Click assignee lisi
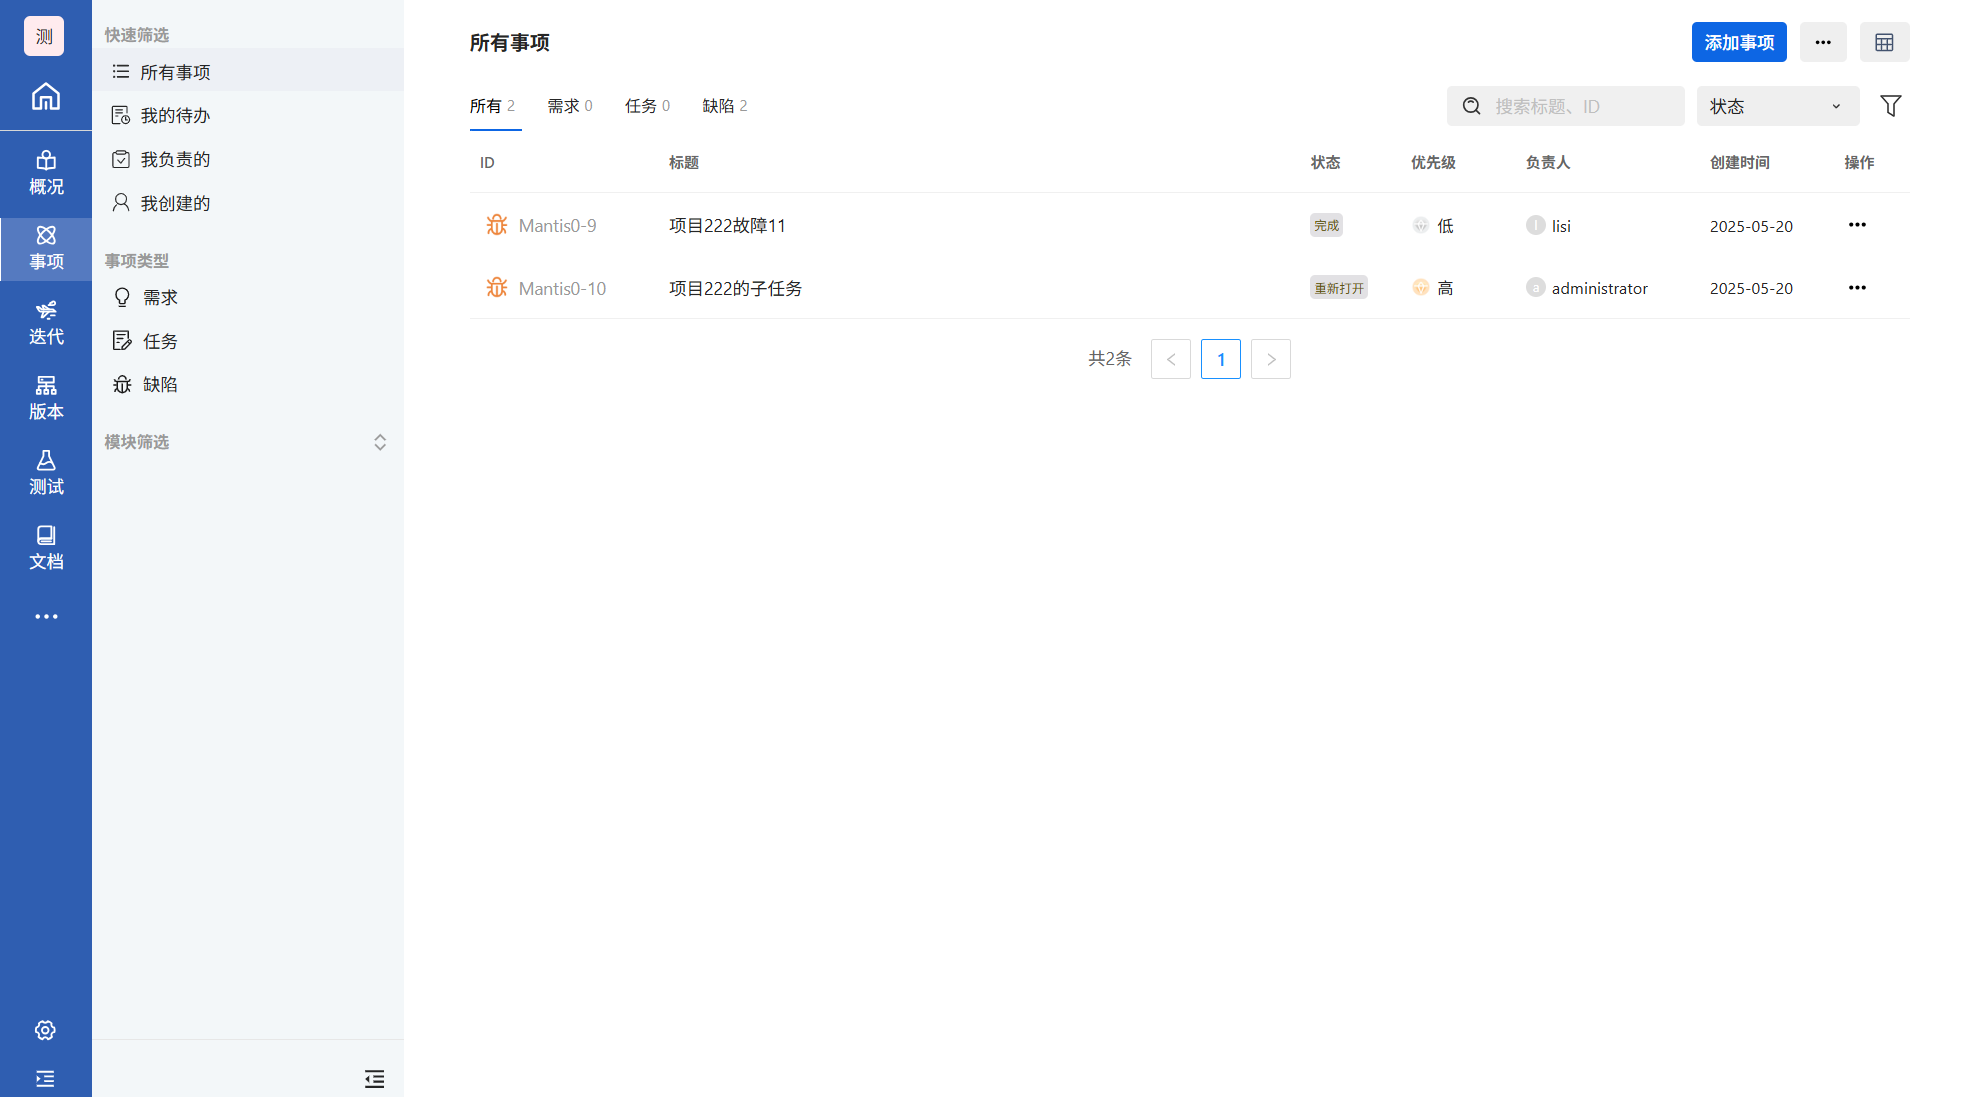Viewport: 1979px width, 1097px height. point(1549,226)
